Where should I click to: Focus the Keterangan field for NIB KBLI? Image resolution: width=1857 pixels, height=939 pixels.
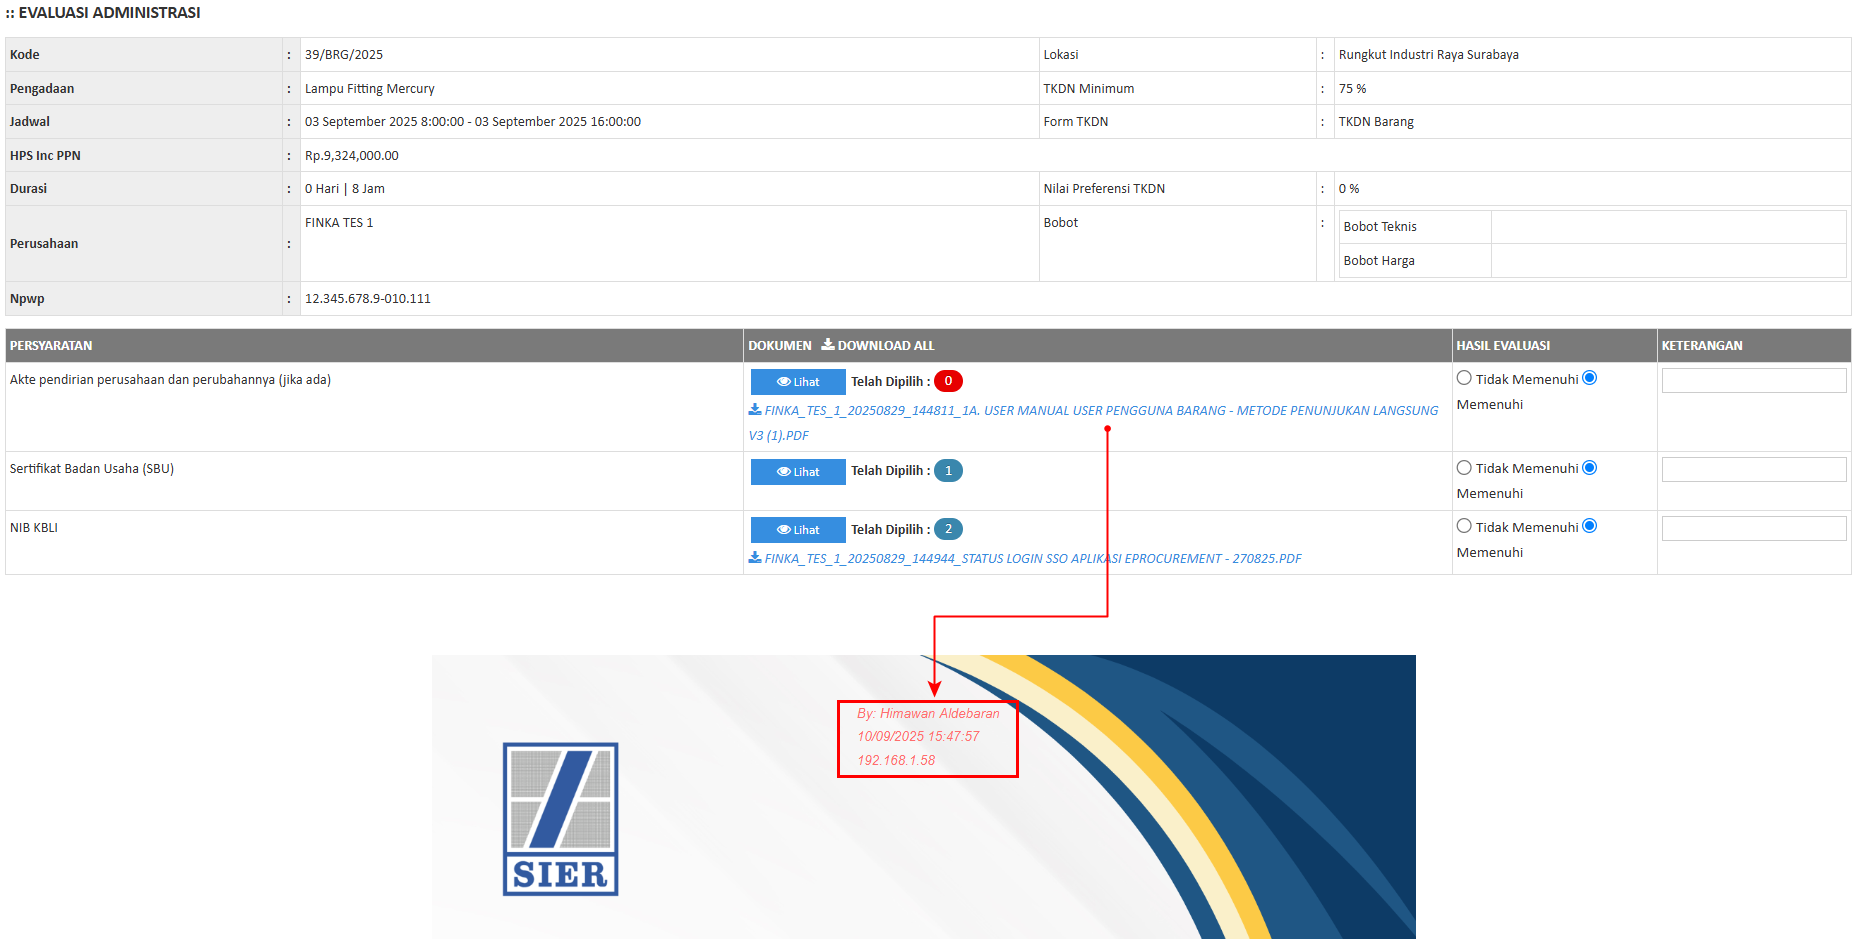1754,529
